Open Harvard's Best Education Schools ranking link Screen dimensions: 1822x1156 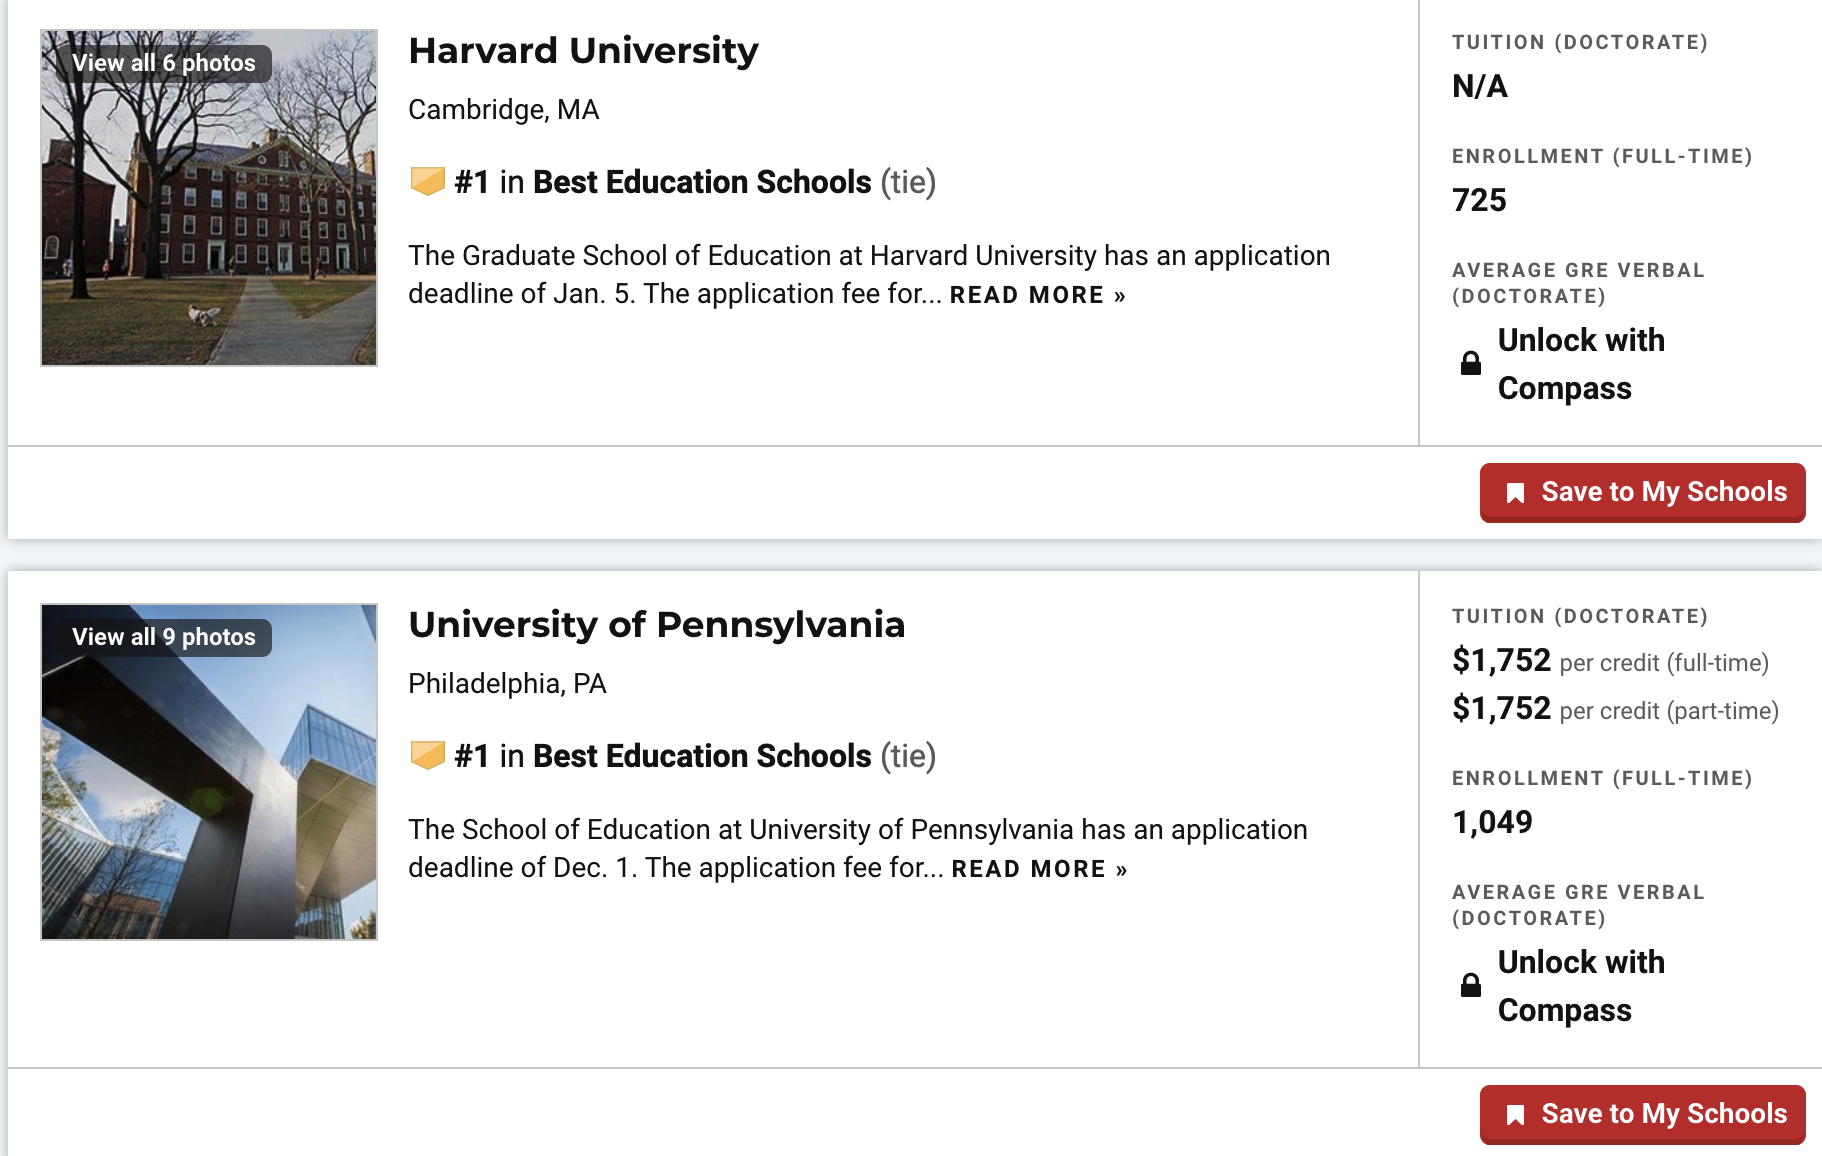pyautogui.click(x=702, y=182)
